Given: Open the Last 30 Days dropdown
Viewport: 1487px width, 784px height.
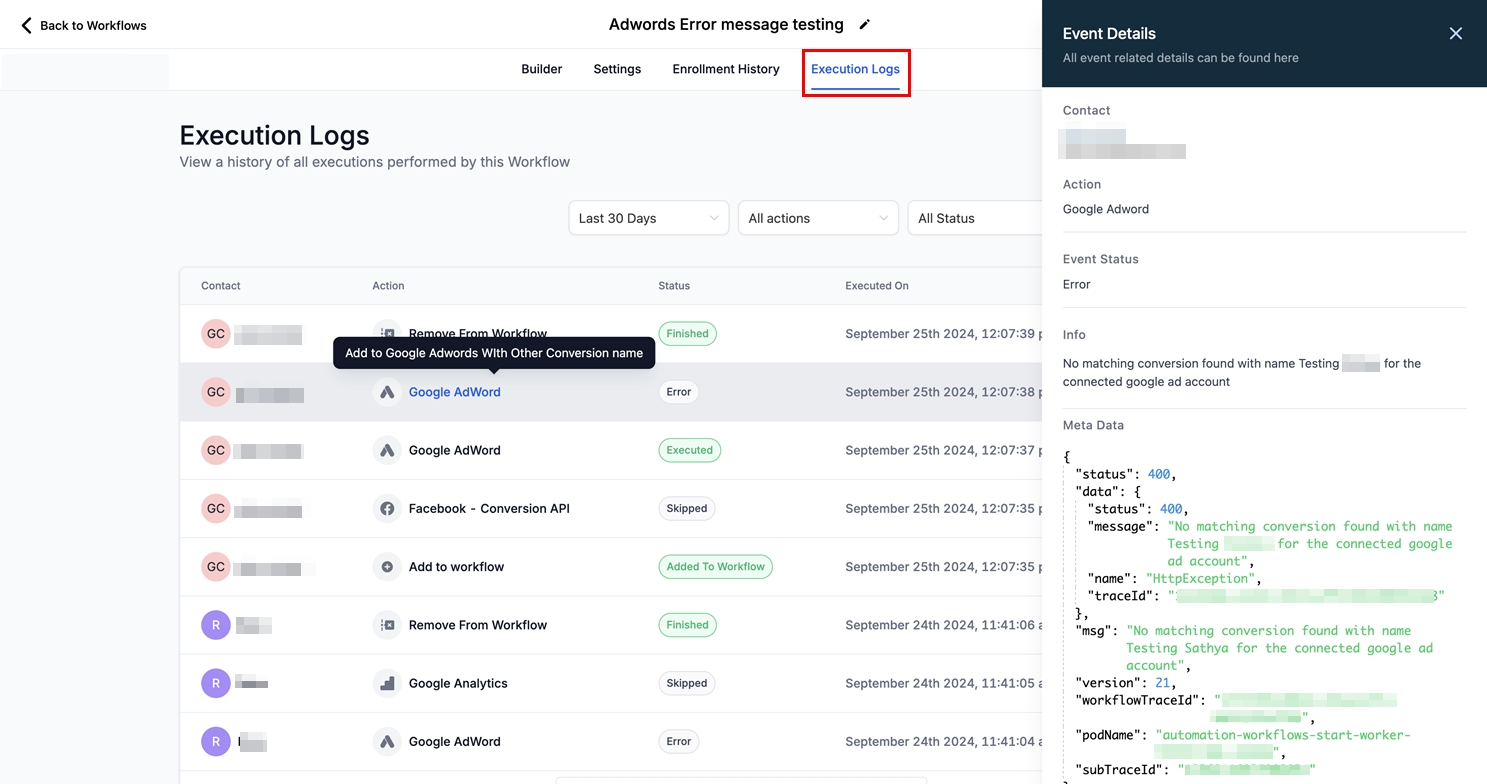Looking at the screenshot, I should click(647, 218).
